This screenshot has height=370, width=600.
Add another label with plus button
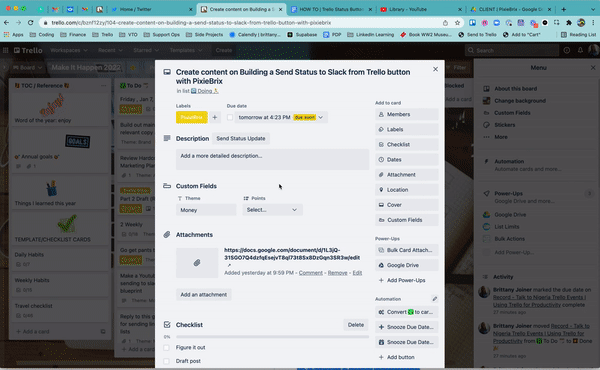(x=215, y=117)
